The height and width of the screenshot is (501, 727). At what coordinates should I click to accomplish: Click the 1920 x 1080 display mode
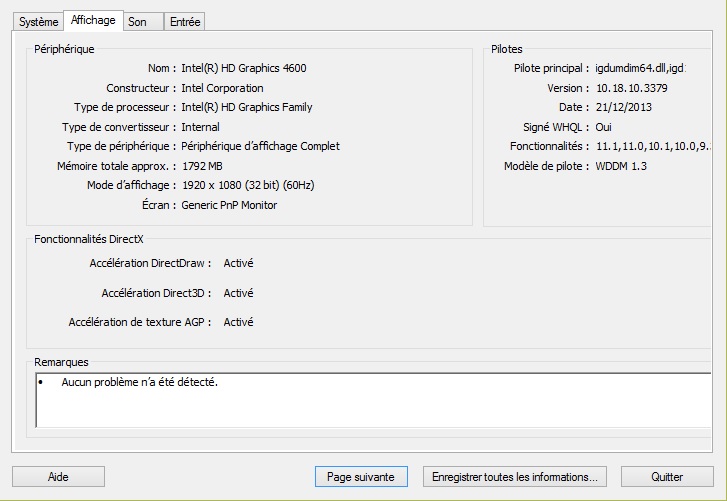248,185
